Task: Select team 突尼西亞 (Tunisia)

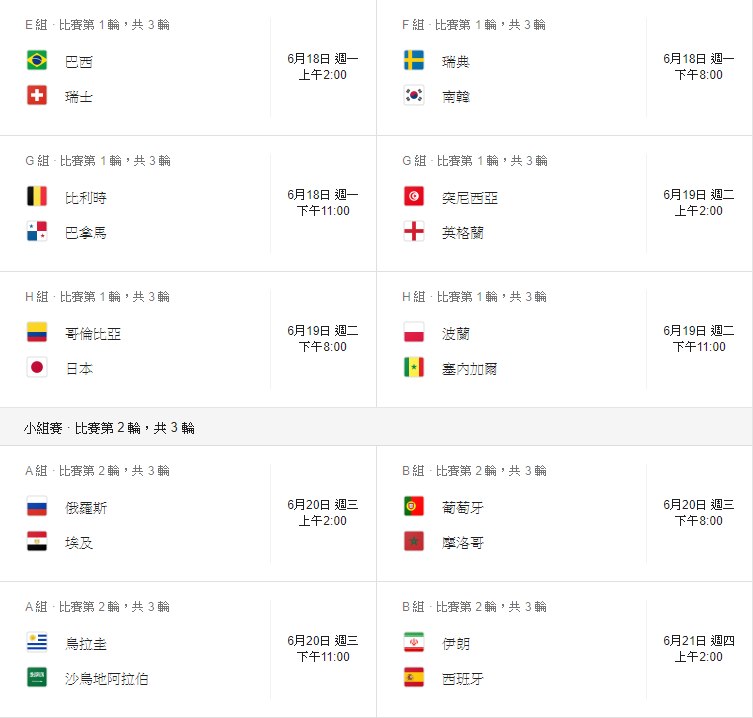Action: [x=469, y=198]
